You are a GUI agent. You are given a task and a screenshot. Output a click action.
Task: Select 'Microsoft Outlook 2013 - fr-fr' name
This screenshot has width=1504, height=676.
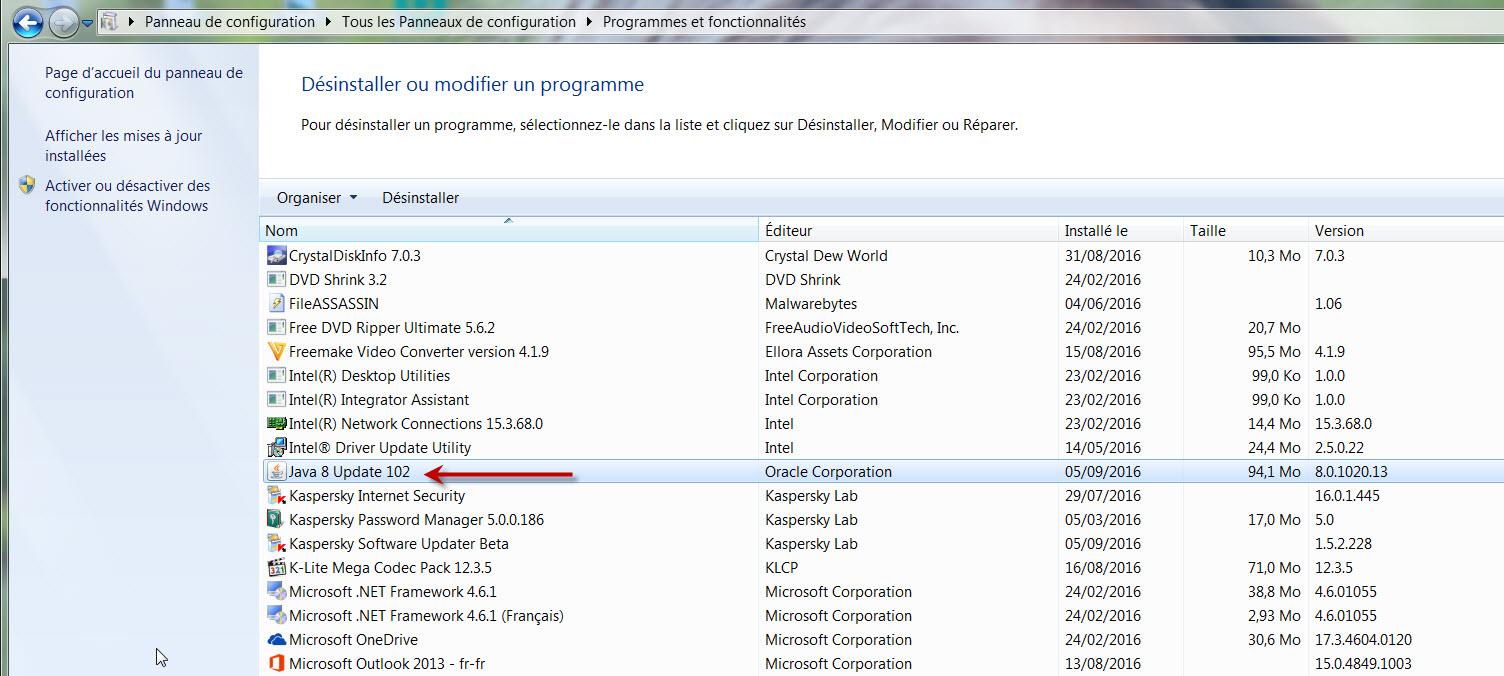click(x=387, y=664)
